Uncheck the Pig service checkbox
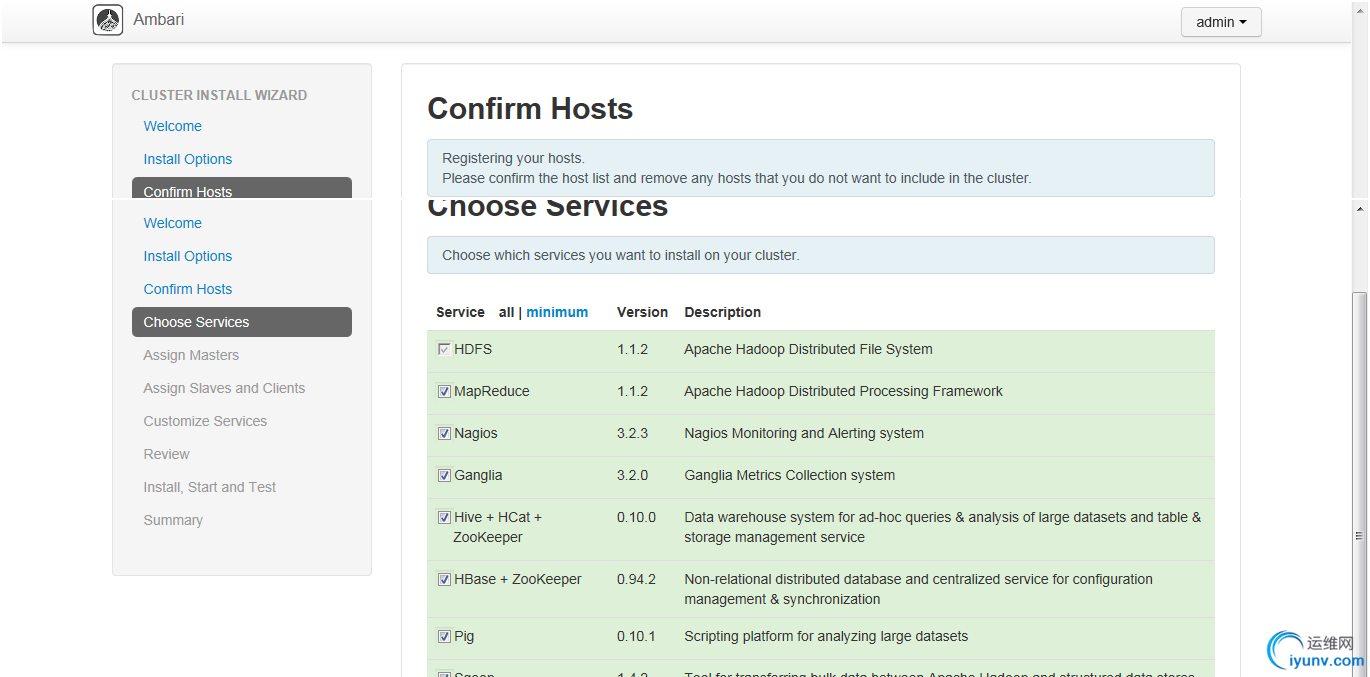The width and height of the screenshot is (1370, 677). [444, 637]
